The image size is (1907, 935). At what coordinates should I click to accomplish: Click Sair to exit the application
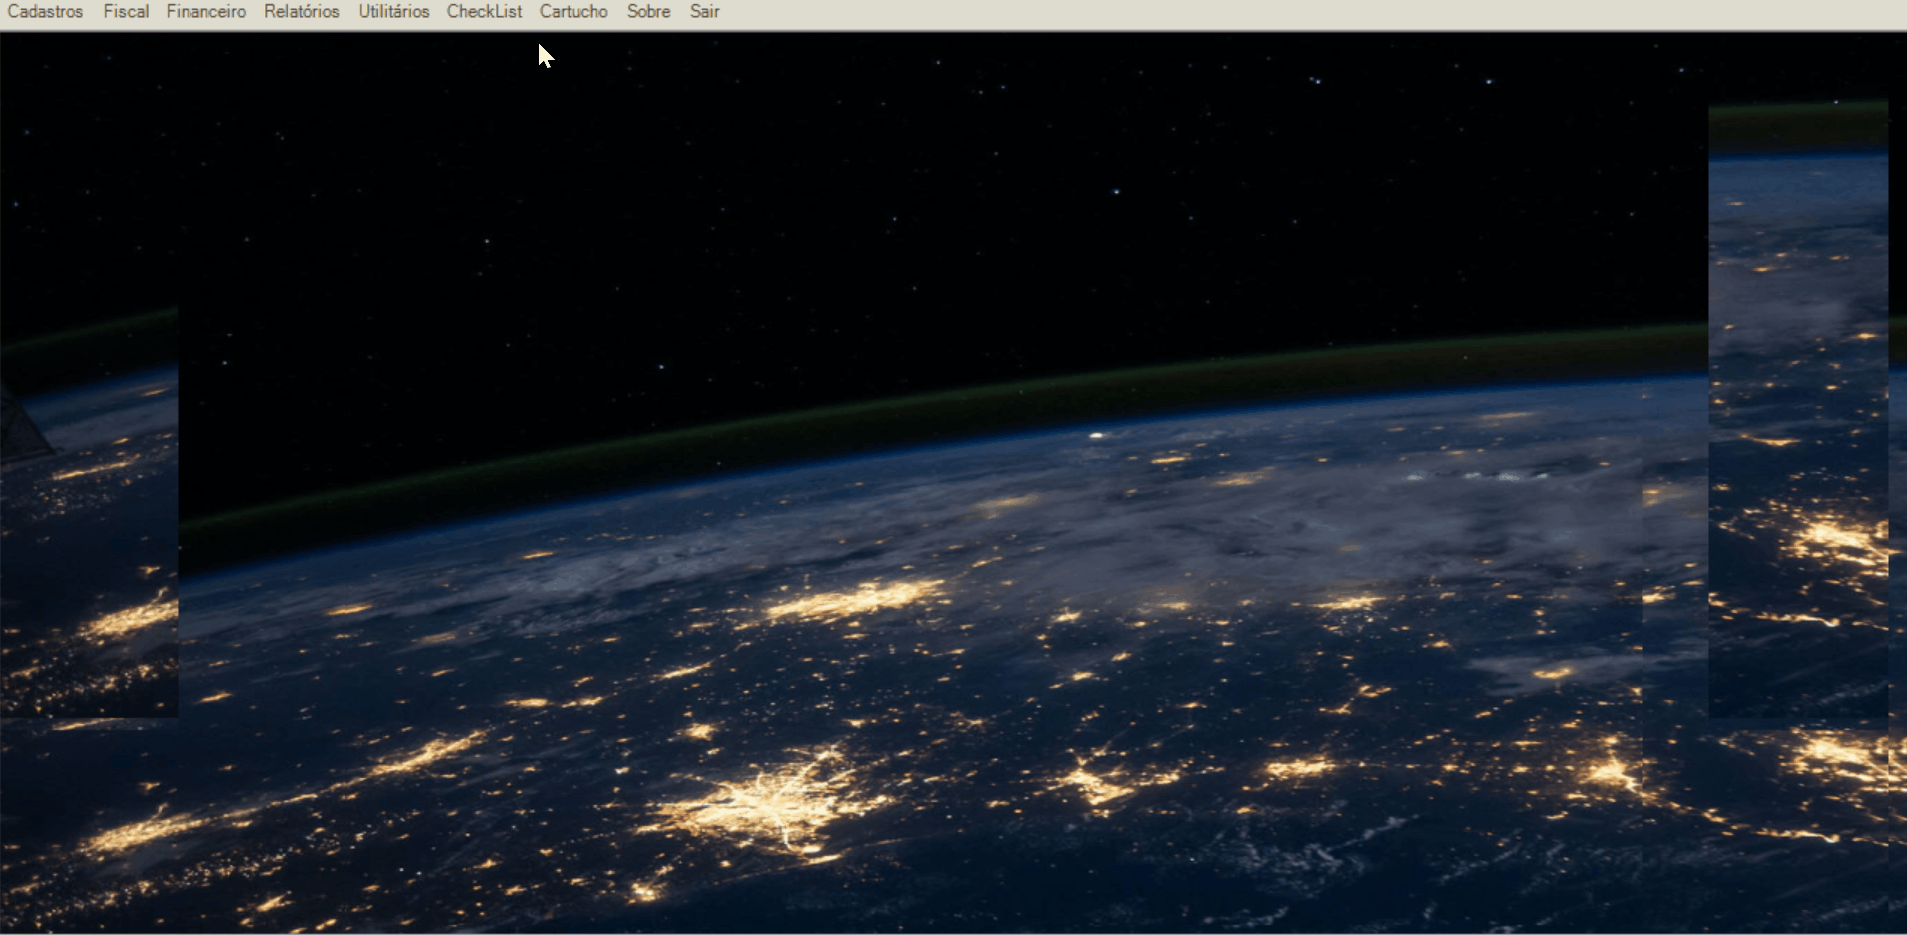(x=705, y=12)
